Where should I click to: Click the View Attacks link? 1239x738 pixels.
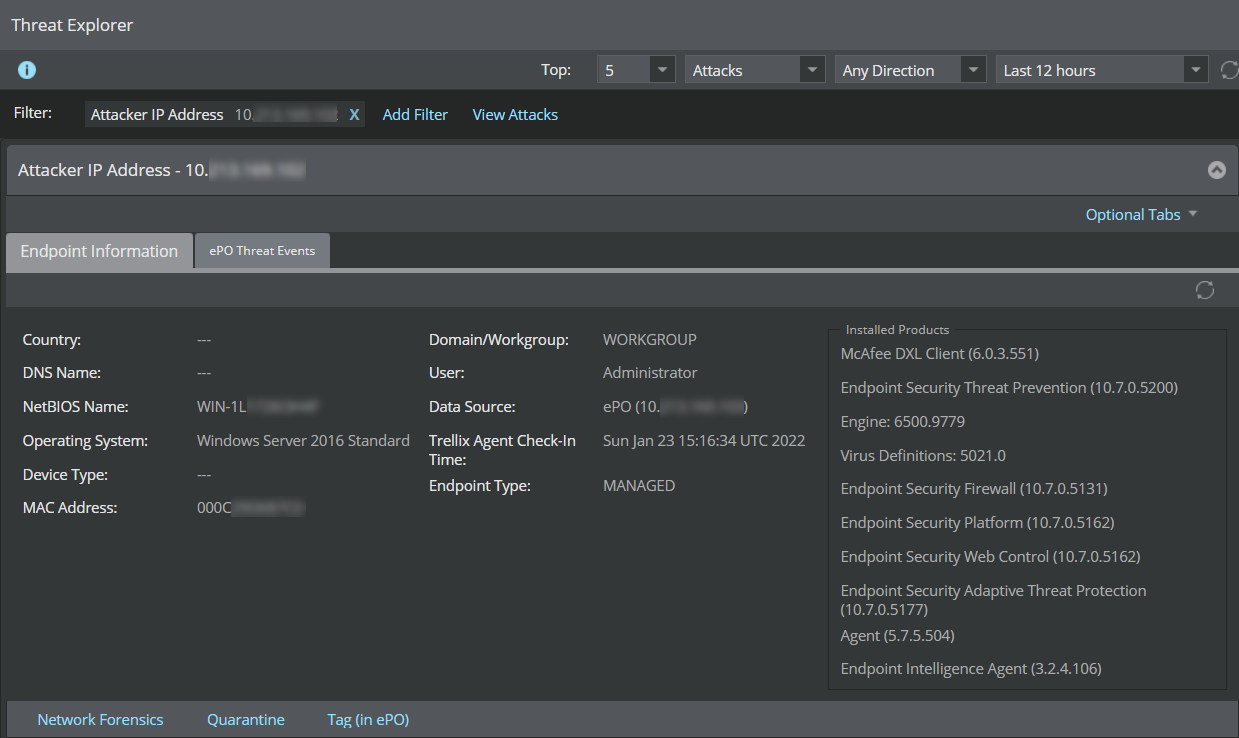(x=515, y=115)
